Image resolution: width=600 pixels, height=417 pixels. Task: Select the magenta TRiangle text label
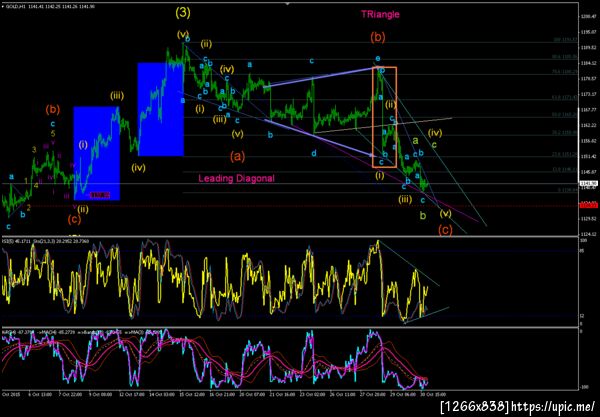(x=380, y=15)
